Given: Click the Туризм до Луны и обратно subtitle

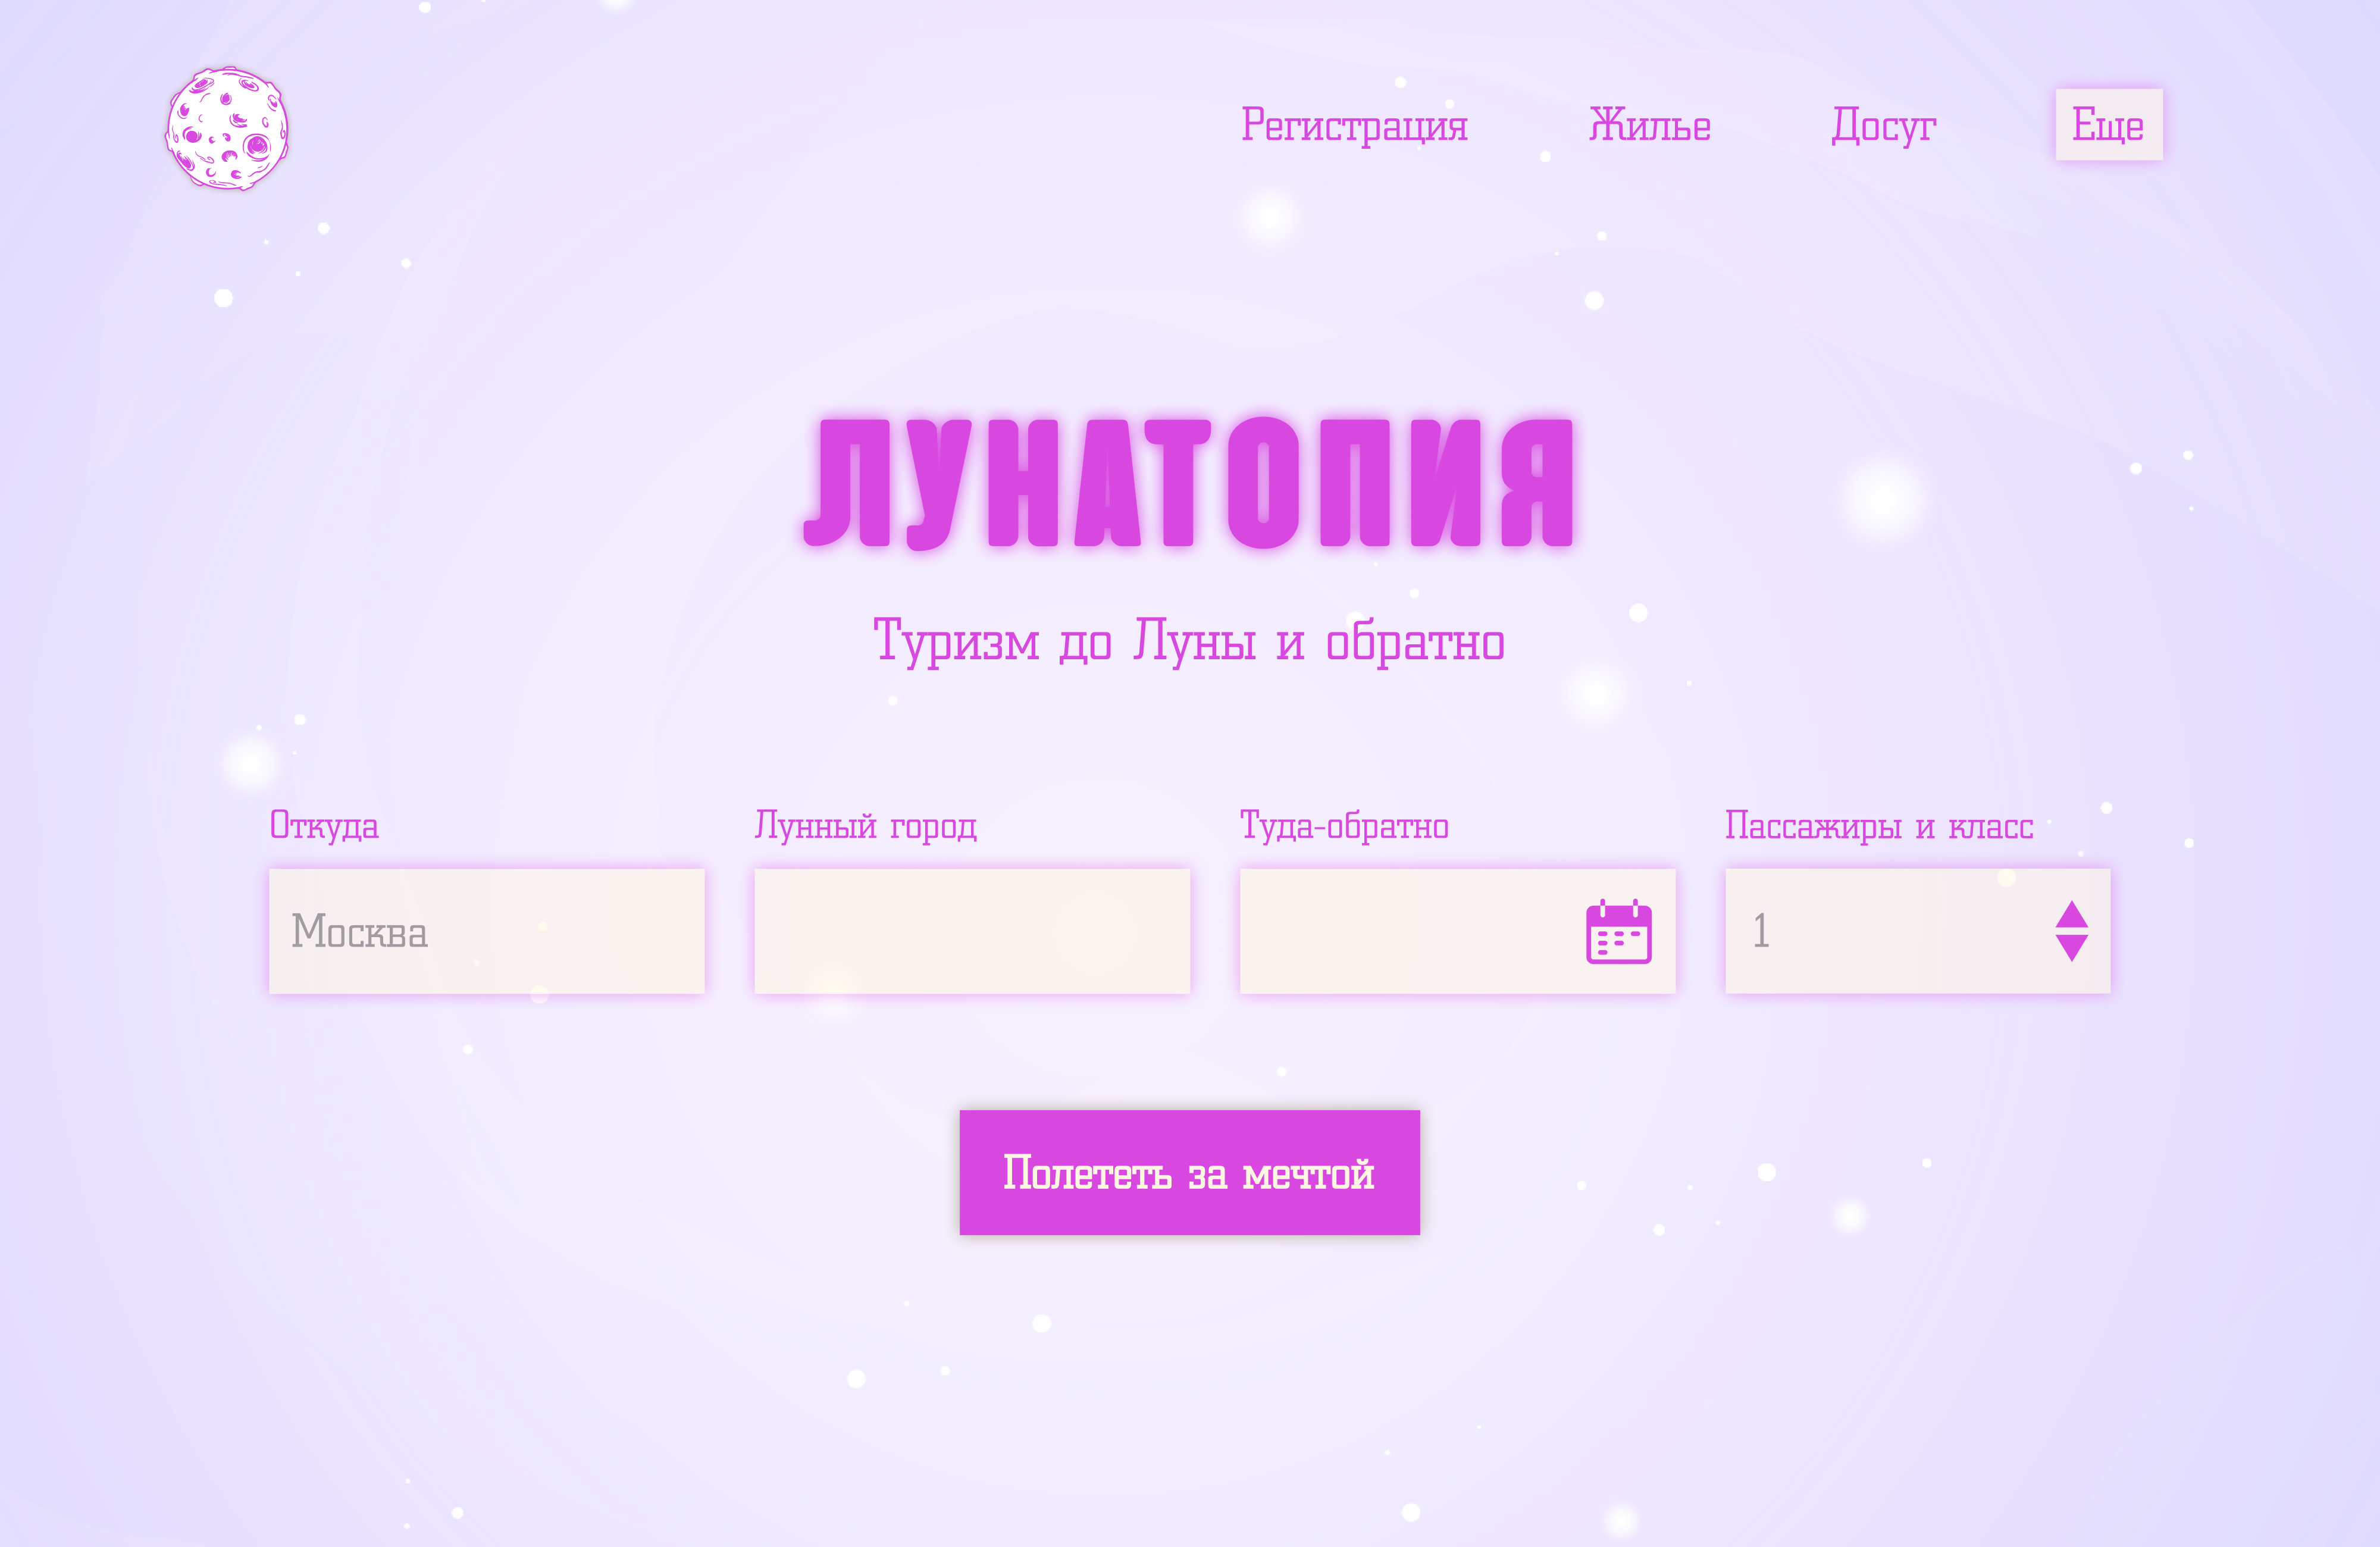Looking at the screenshot, I should [x=1189, y=641].
